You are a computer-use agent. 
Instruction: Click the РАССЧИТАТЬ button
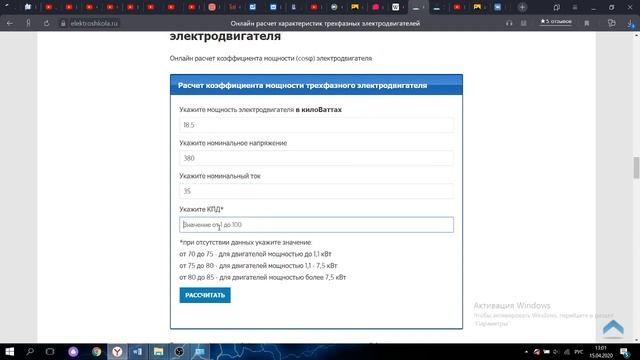coord(205,295)
